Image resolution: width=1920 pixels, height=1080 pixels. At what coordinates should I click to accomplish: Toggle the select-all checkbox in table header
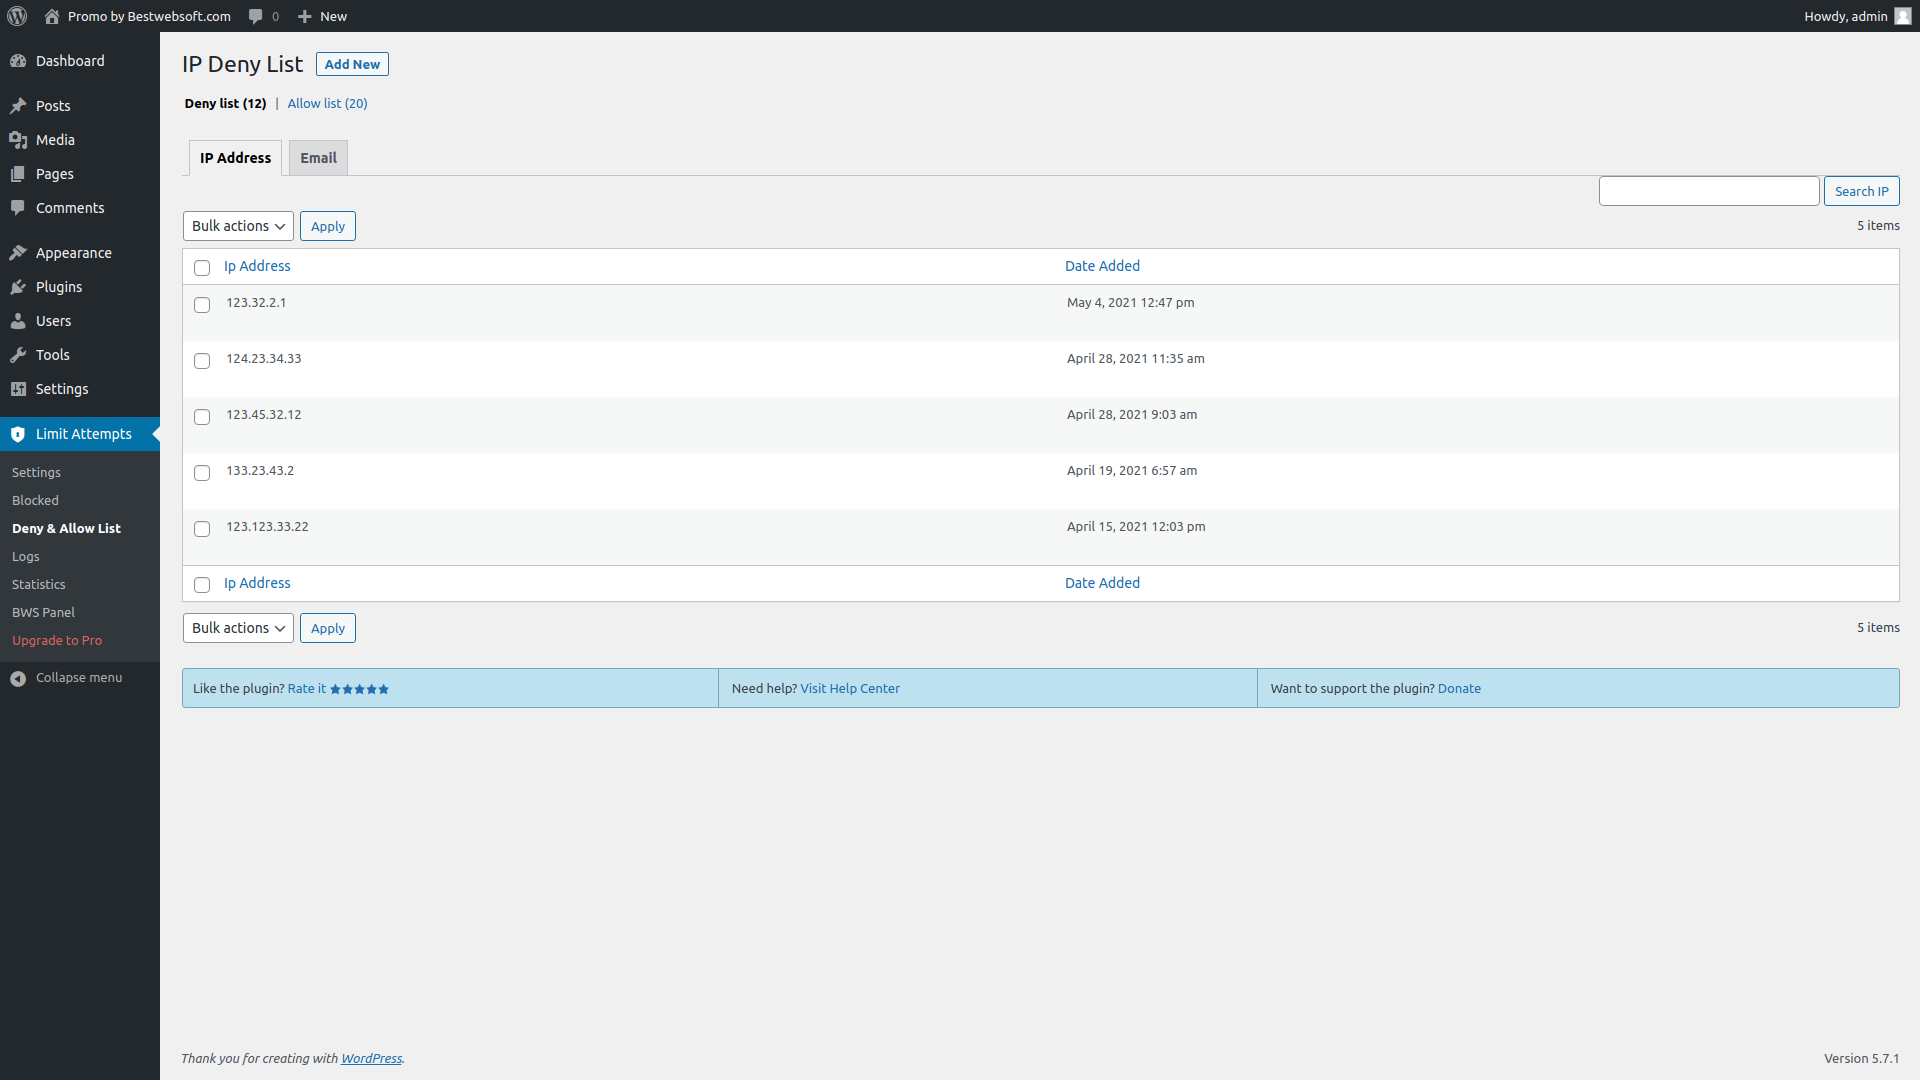(x=202, y=268)
